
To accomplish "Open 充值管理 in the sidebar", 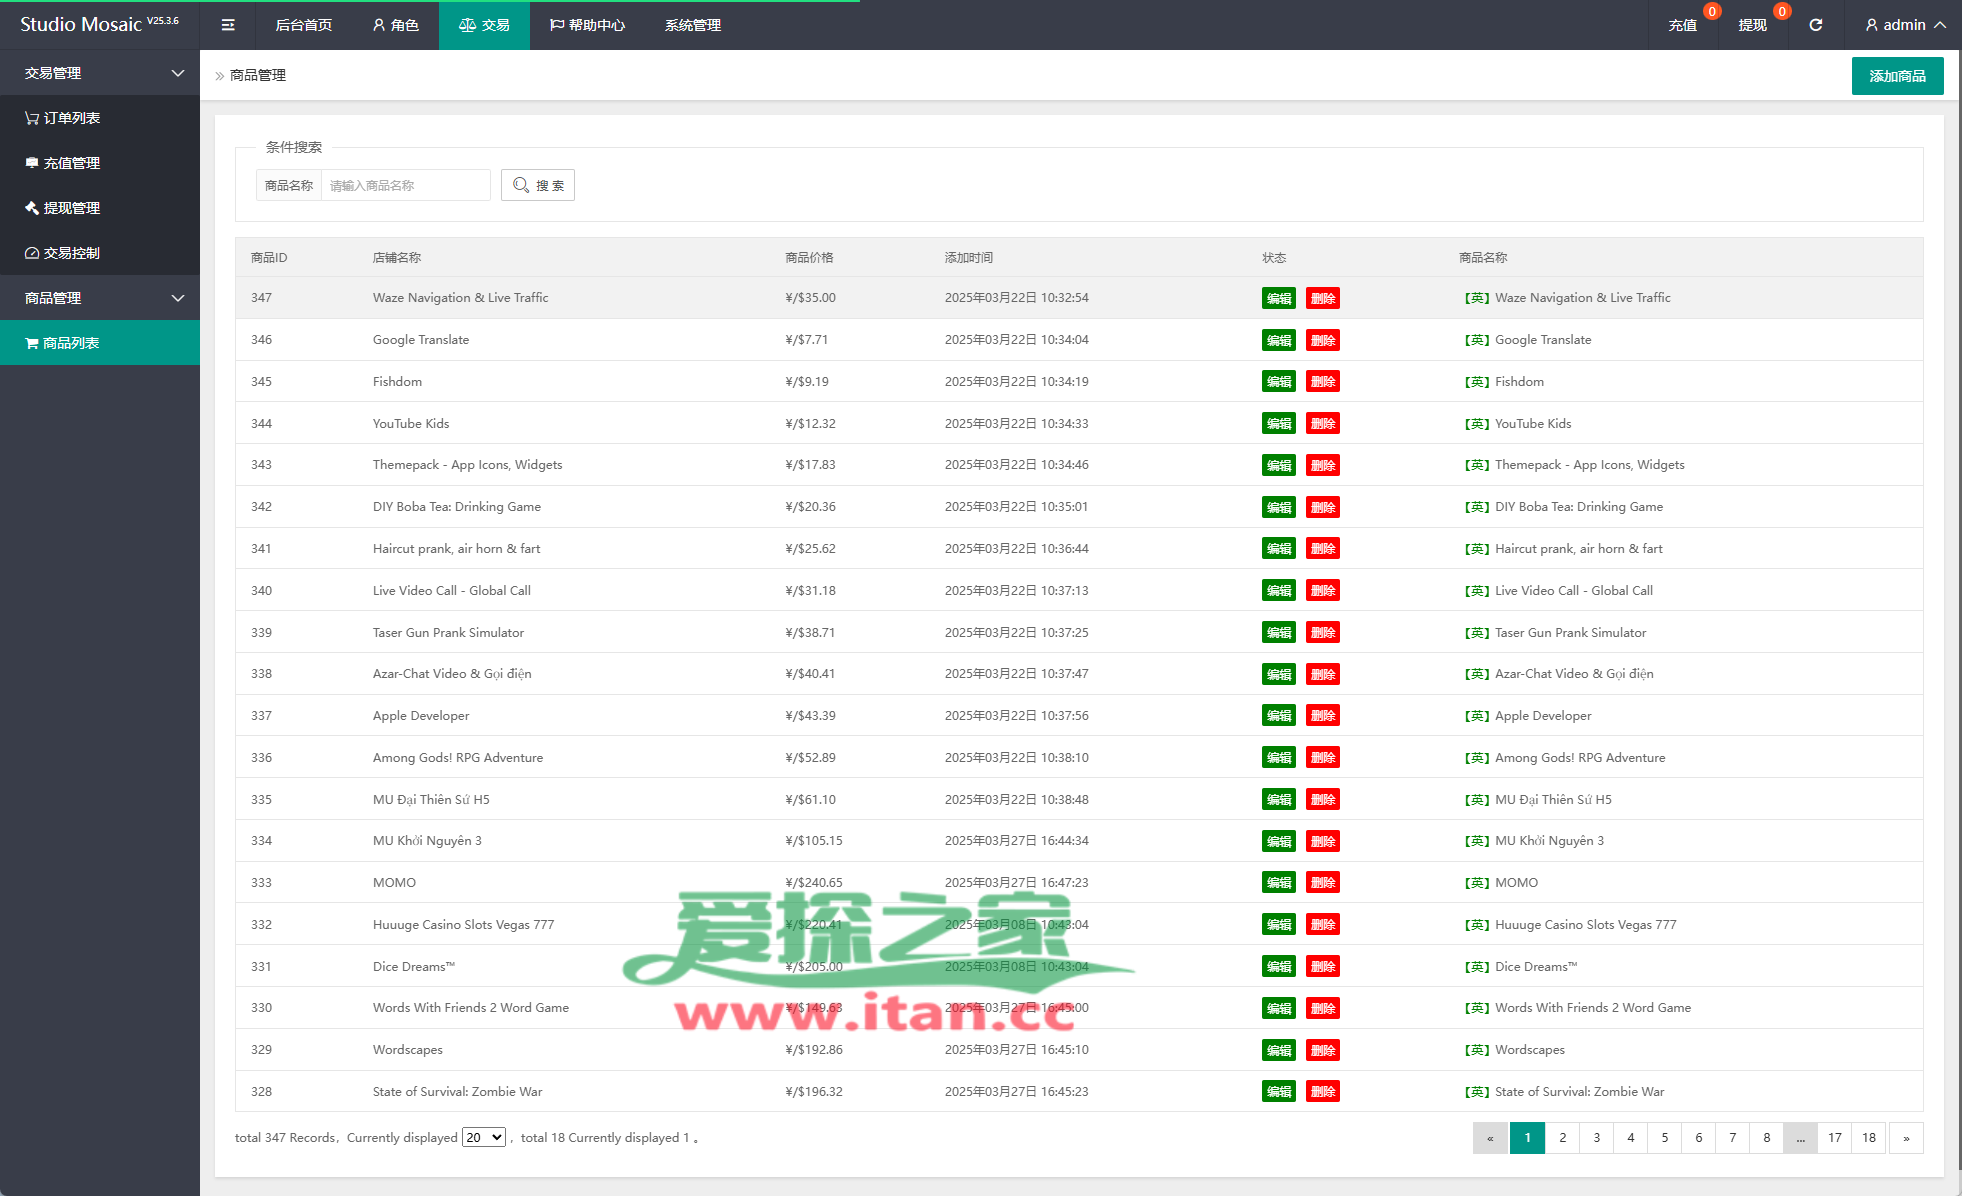I will pyautogui.click(x=100, y=163).
